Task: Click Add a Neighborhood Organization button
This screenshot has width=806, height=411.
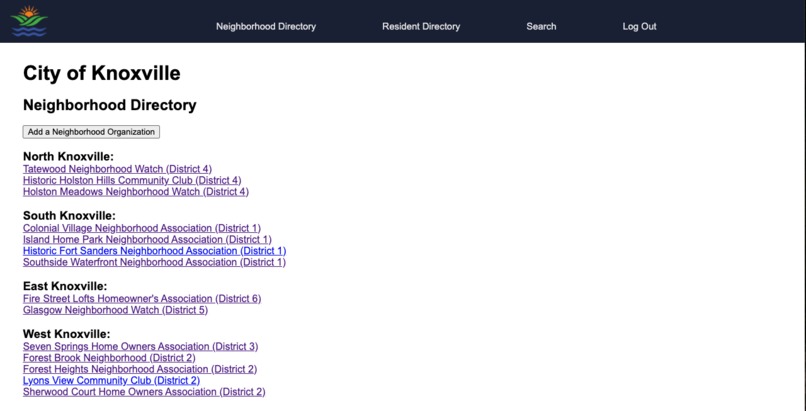Action: tap(91, 132)
